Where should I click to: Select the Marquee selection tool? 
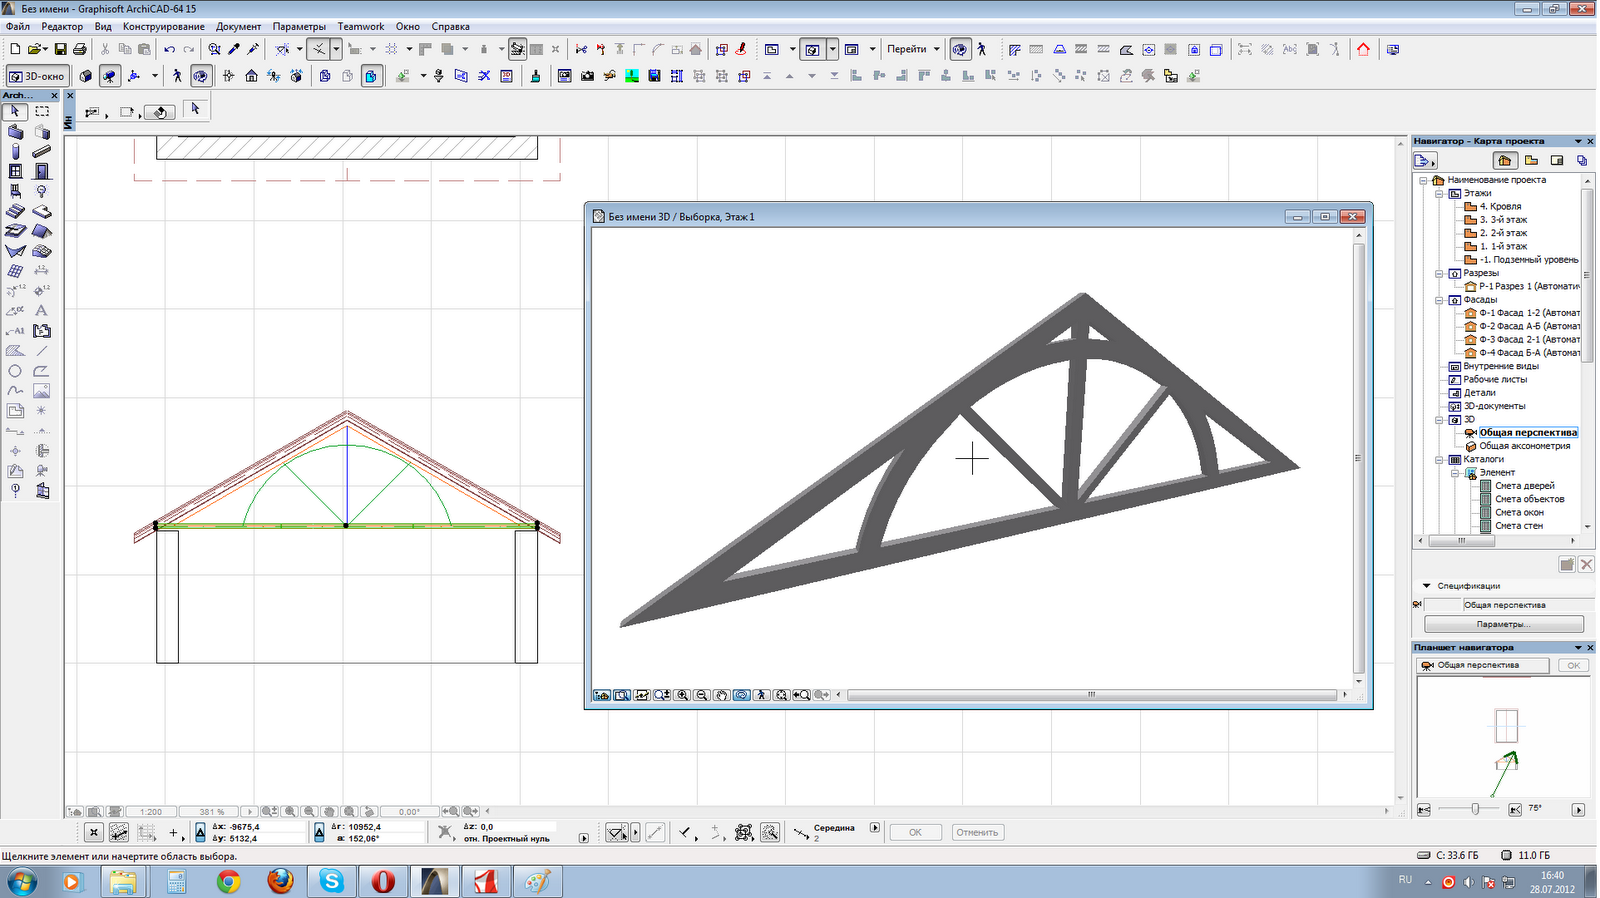point(41,111)
